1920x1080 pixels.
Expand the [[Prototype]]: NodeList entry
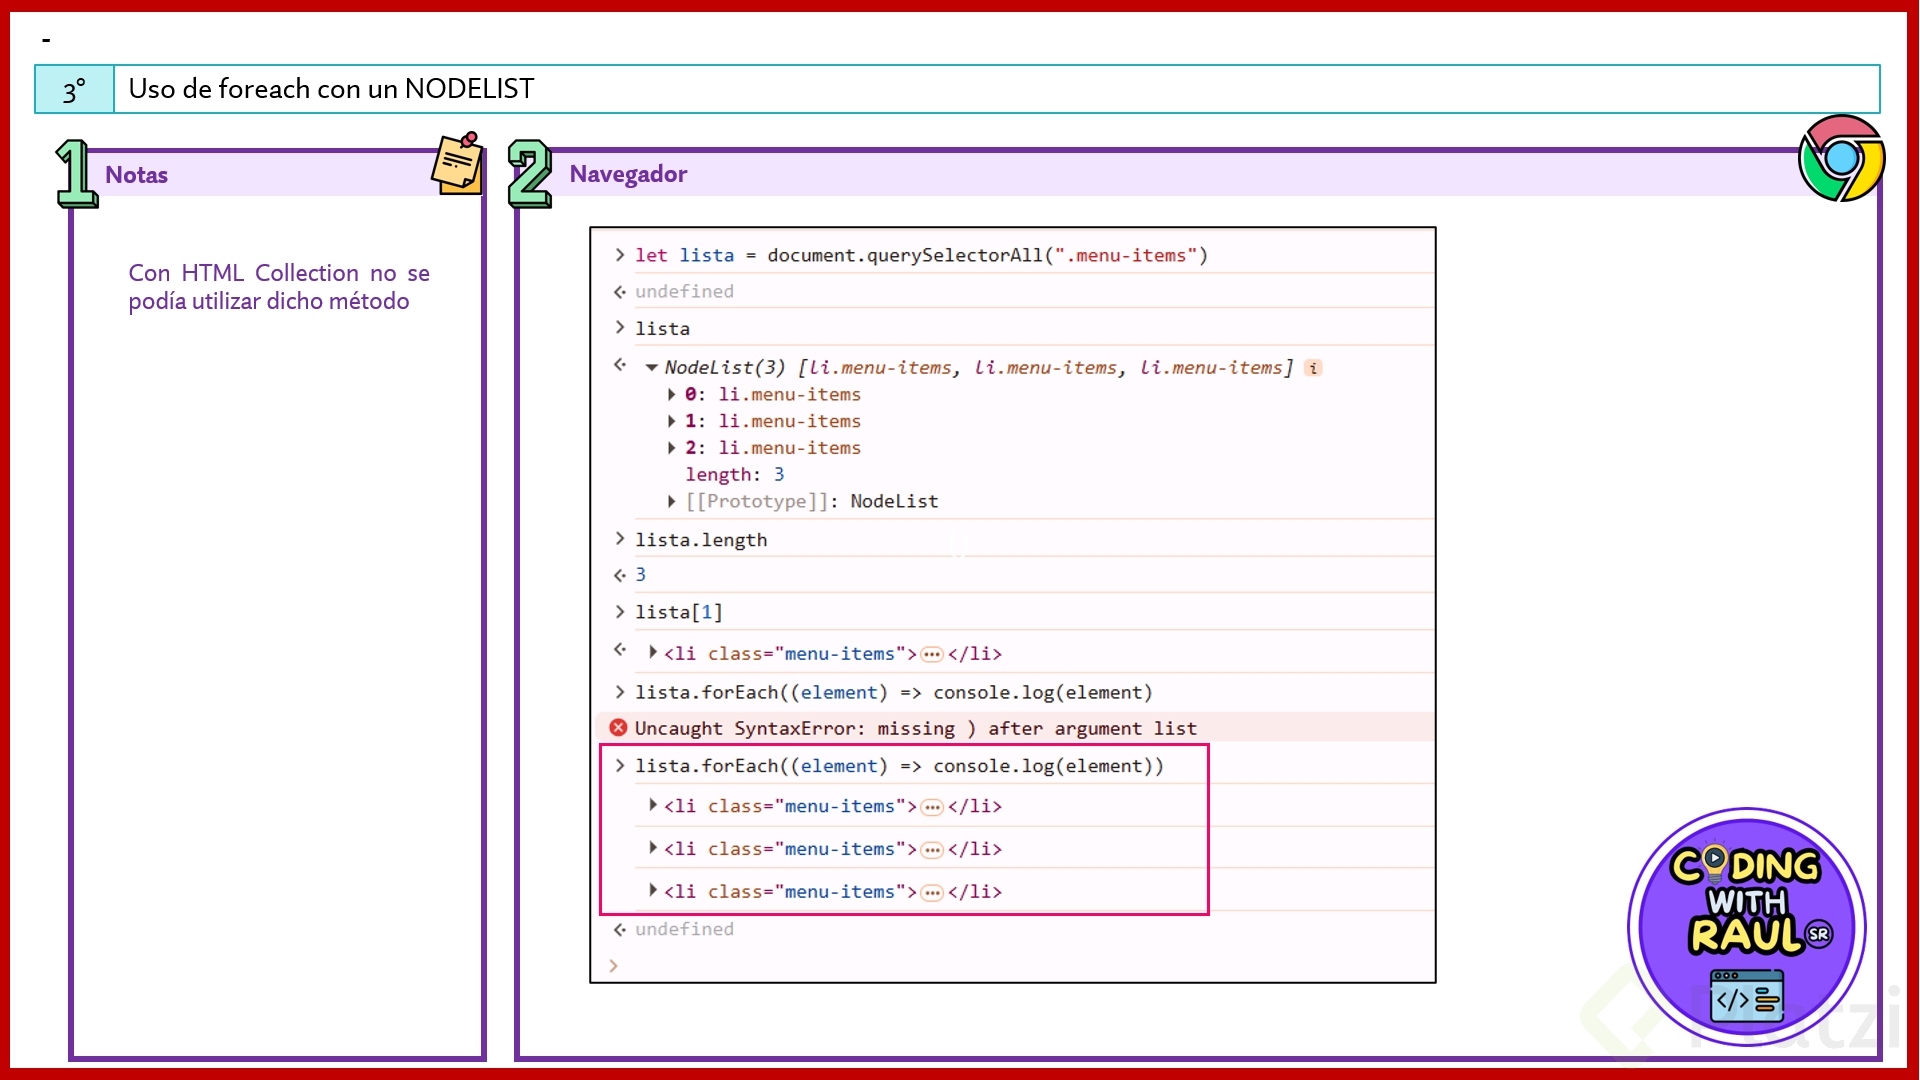(672, 501)
